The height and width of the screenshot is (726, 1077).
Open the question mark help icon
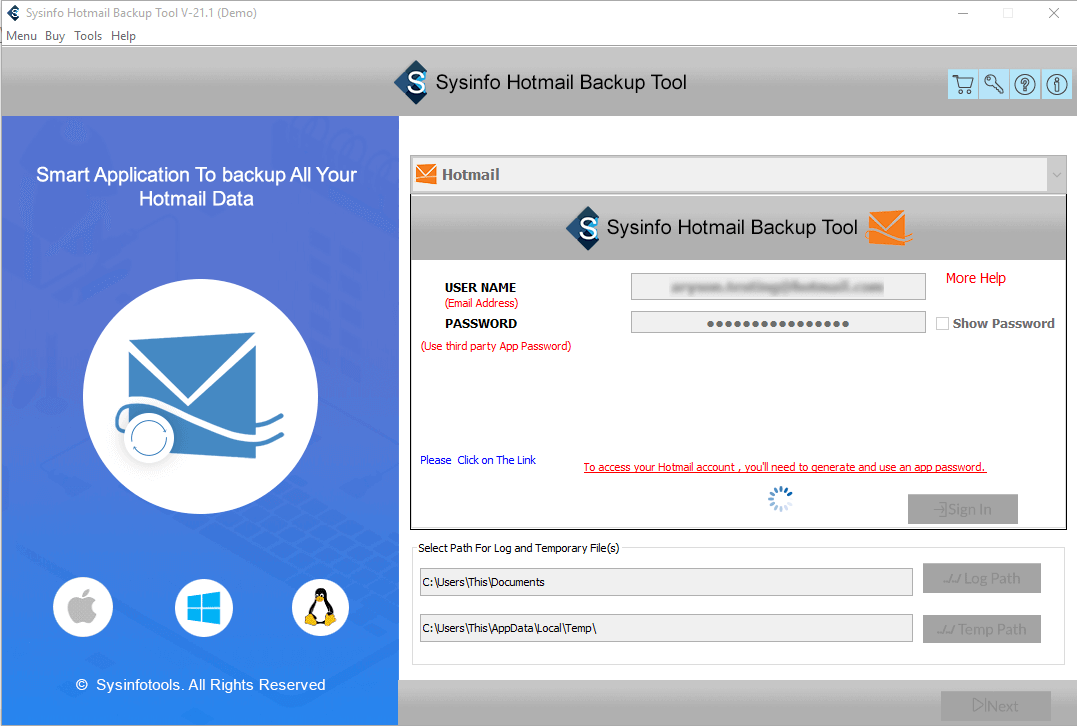(x=1025, y=84)
